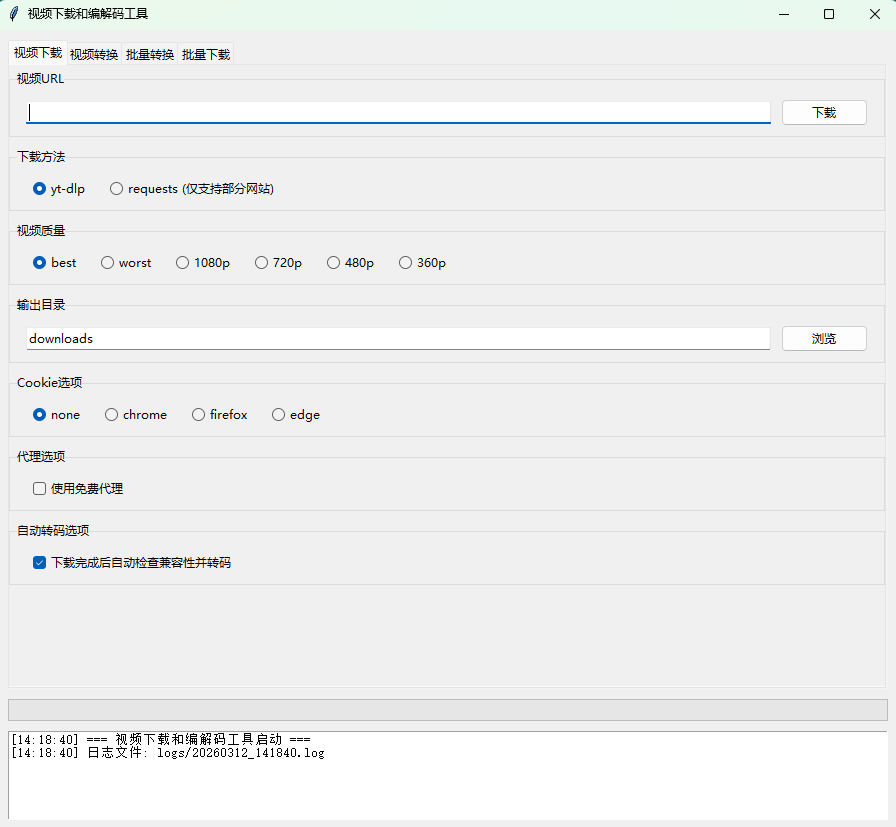Enable the 使用免费代理 checkbox
Image resolution: width=896 pixels, height=827 pixels.
39,488
